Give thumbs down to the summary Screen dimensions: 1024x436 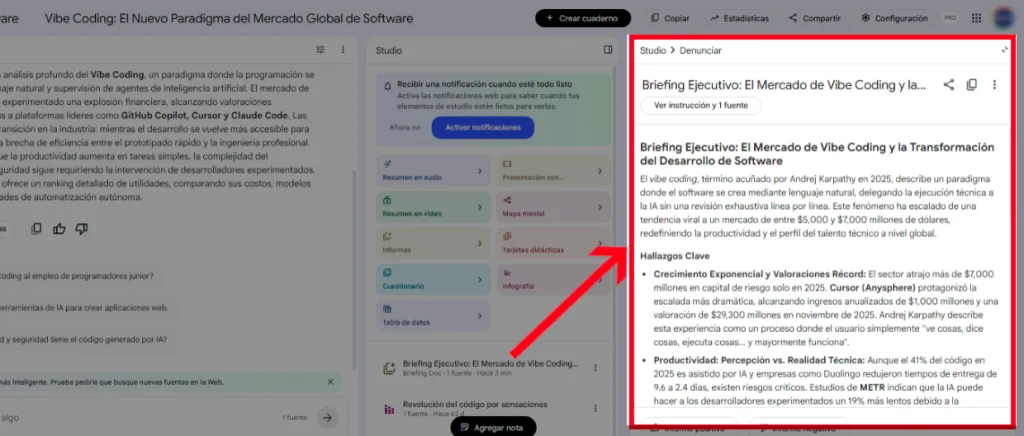coord(82,228)
